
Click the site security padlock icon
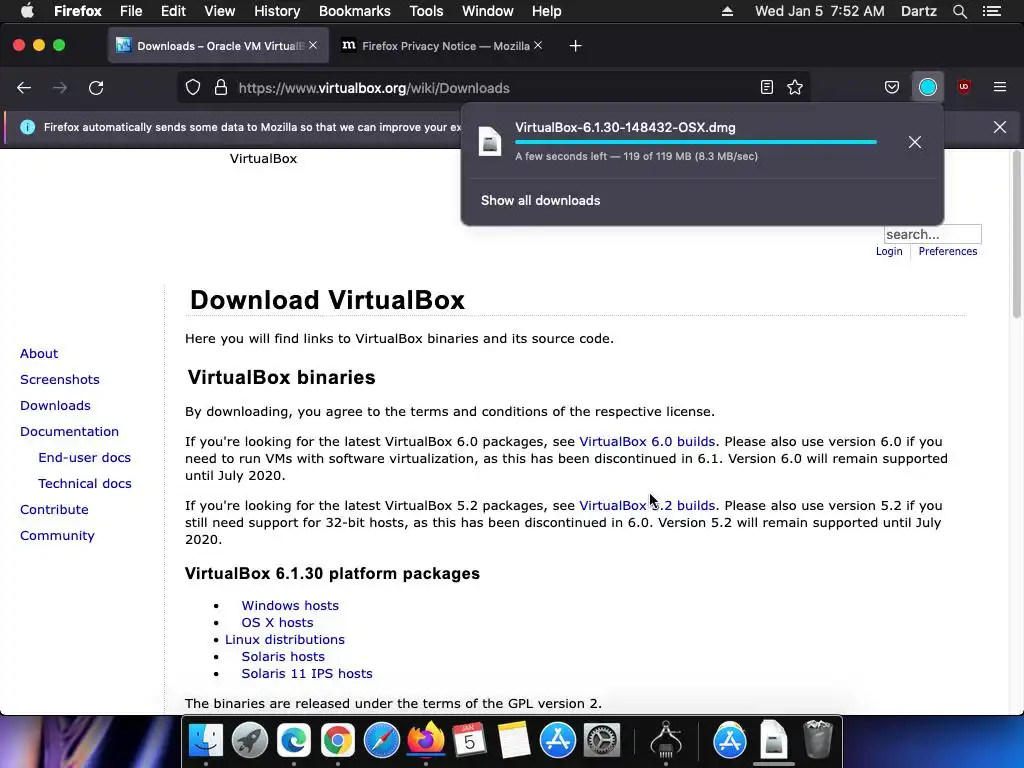tap(221, 88)
